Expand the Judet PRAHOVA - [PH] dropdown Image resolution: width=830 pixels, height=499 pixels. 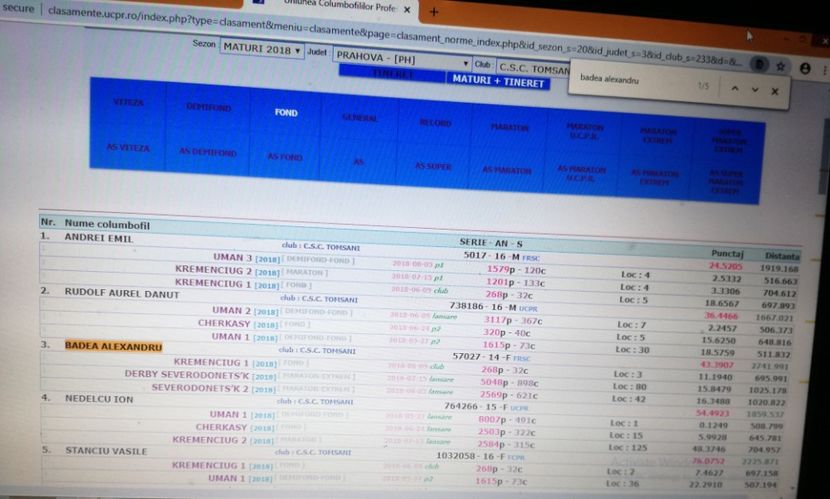(388, 56)
